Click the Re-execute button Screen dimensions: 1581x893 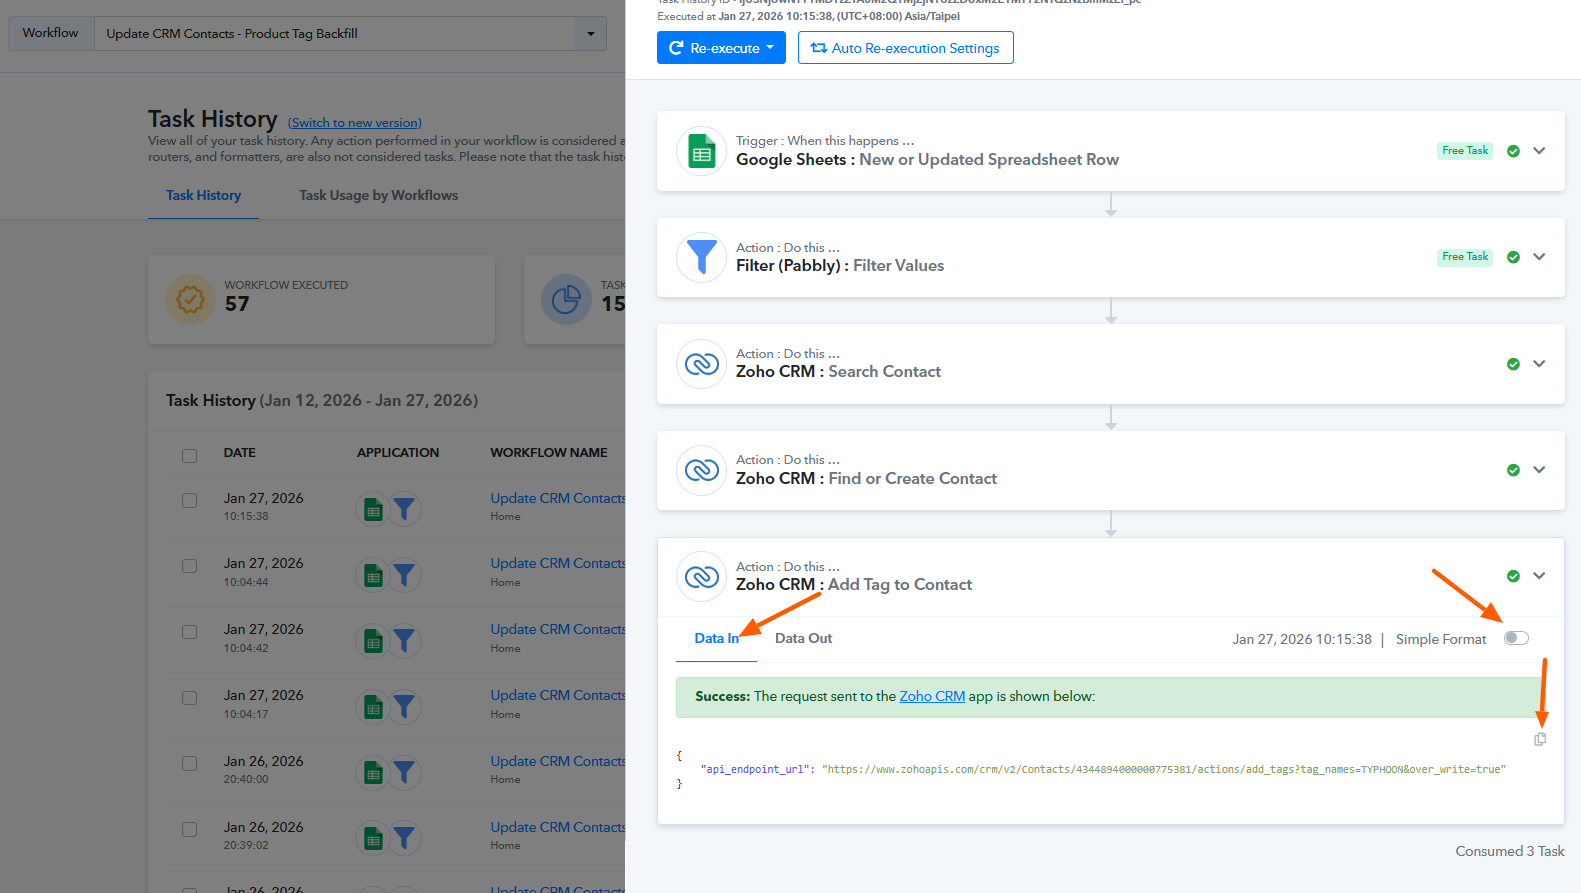tap(721, 48)
